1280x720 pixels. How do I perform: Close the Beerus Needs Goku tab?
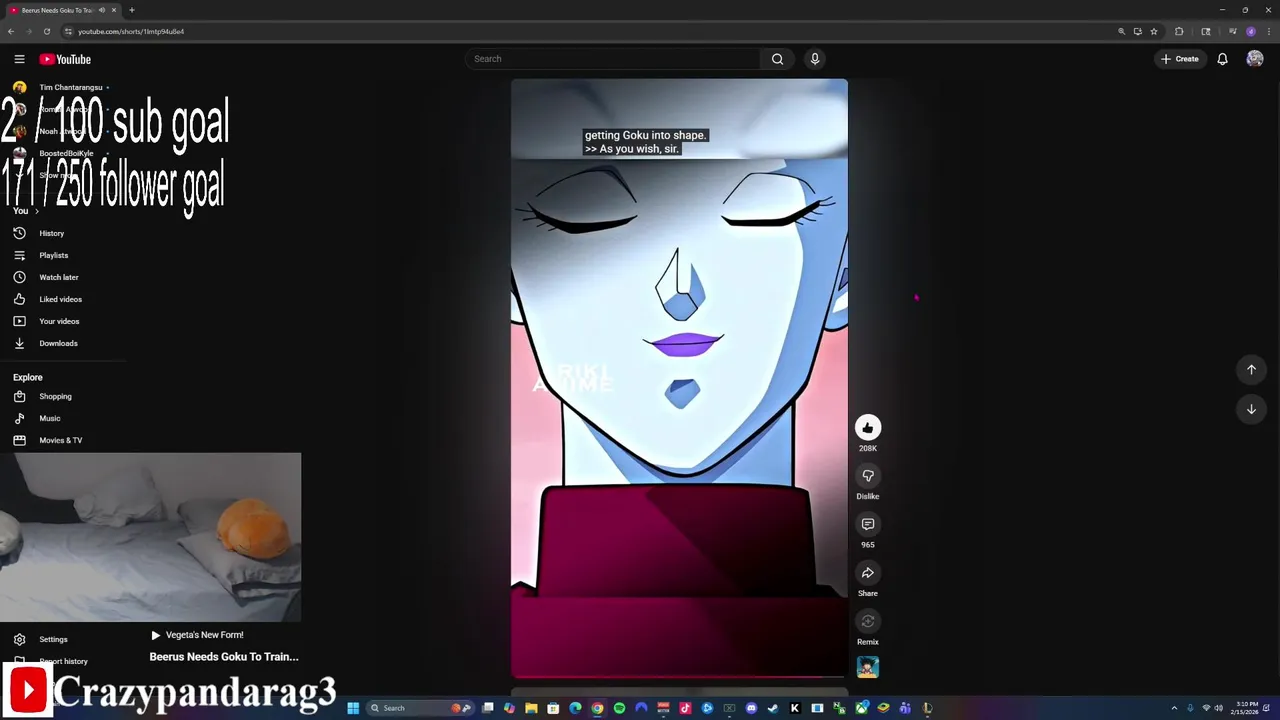point(114,10)
